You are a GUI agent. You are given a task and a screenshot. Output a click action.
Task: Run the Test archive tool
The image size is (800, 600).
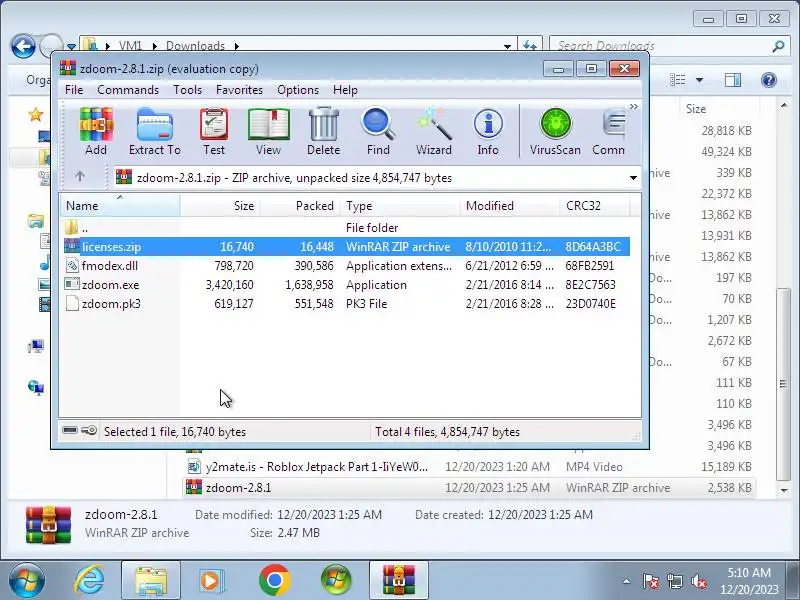(x=214, y=131)
